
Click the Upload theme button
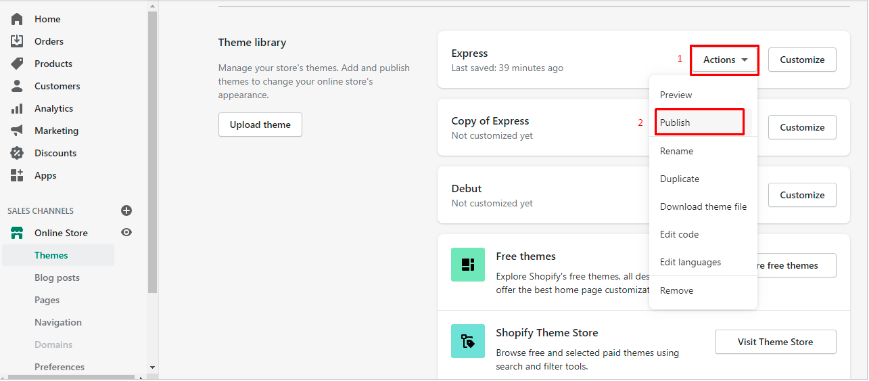pos(260,125)
